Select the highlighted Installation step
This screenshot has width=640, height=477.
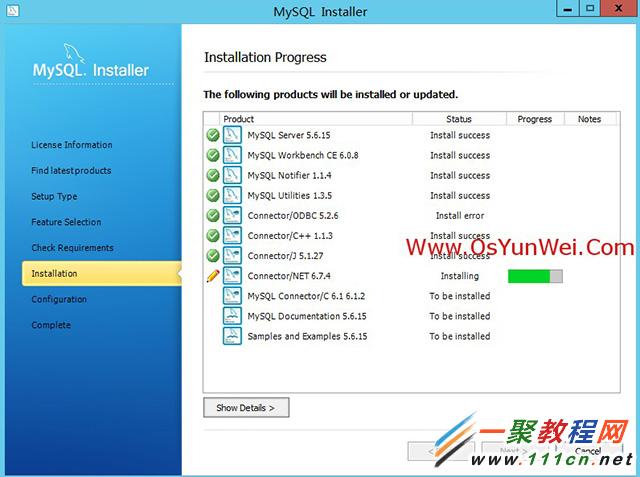(102, 273)
